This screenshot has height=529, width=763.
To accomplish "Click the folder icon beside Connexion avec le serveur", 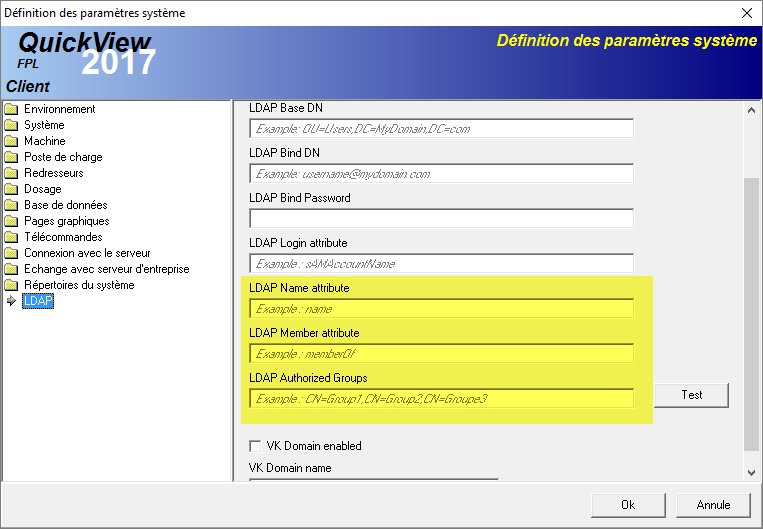I will click(x=11, y=254).
